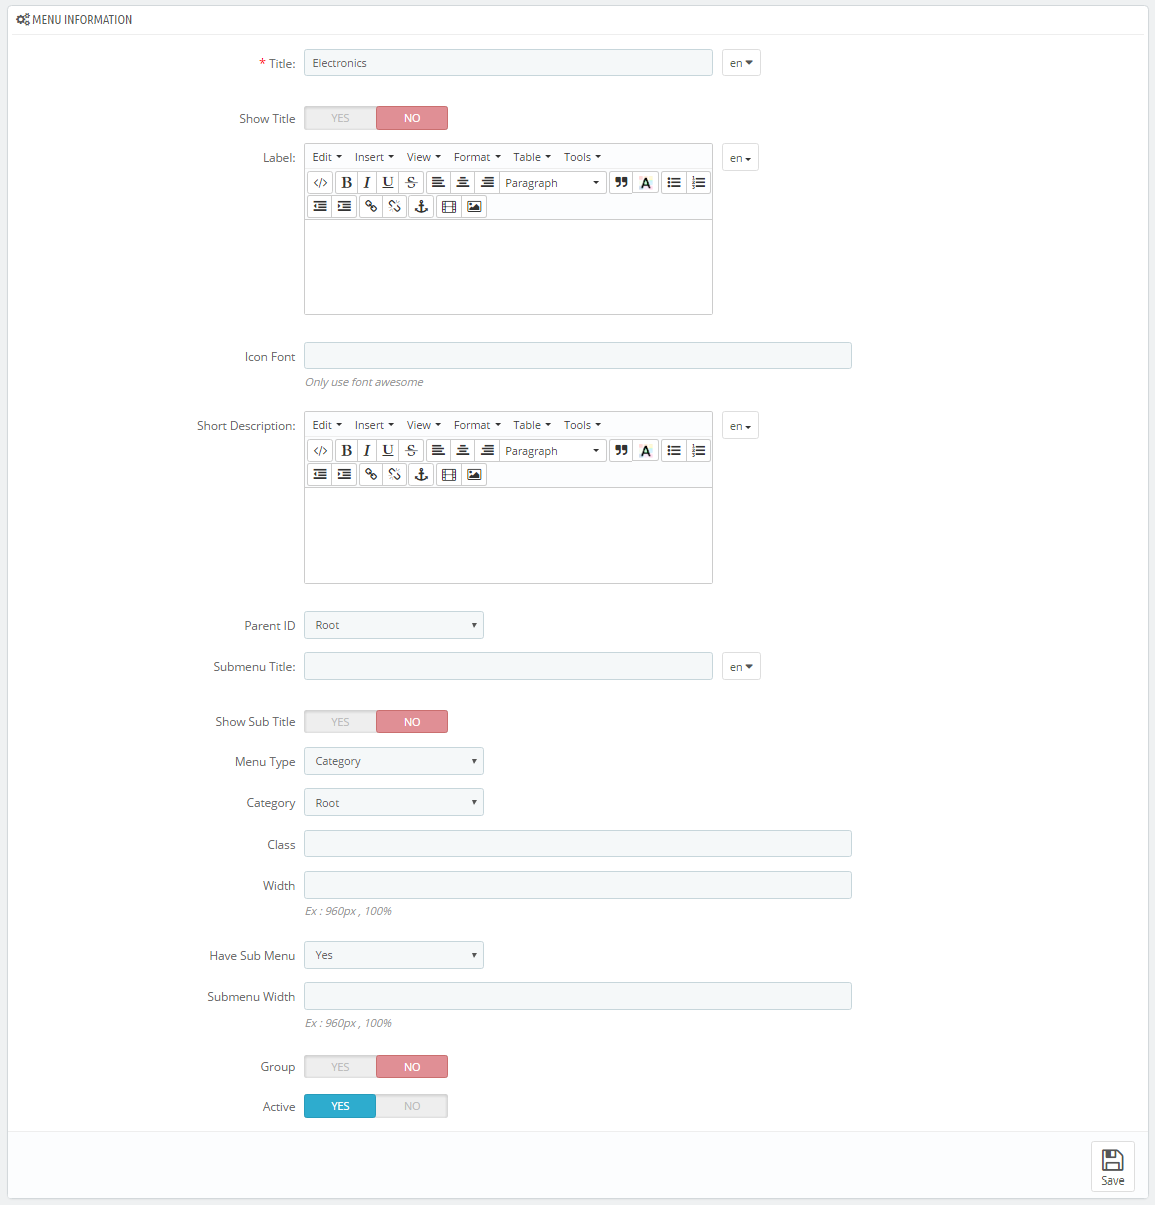The image size is (1155, 1205).
Task: Insert link icon in Label editor
Action: [371, 206]
